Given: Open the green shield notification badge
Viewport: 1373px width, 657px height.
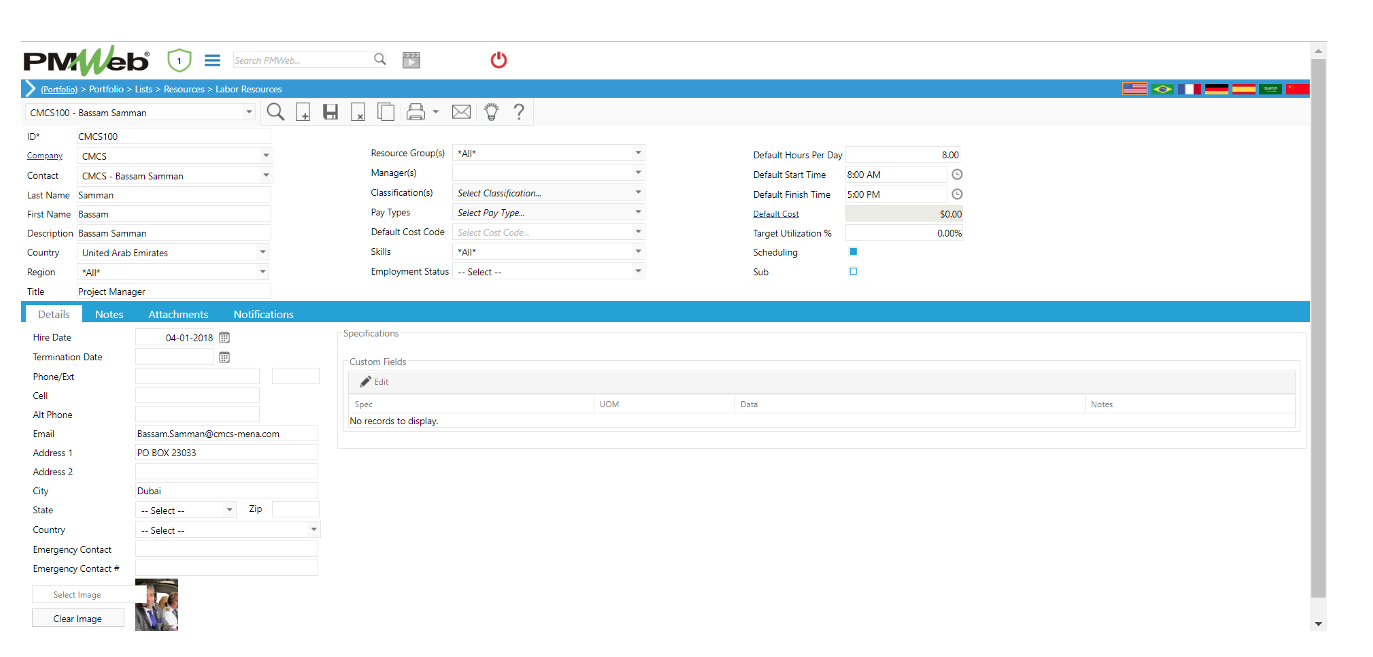Looking at the screenshot, I should tap(179, 60).
